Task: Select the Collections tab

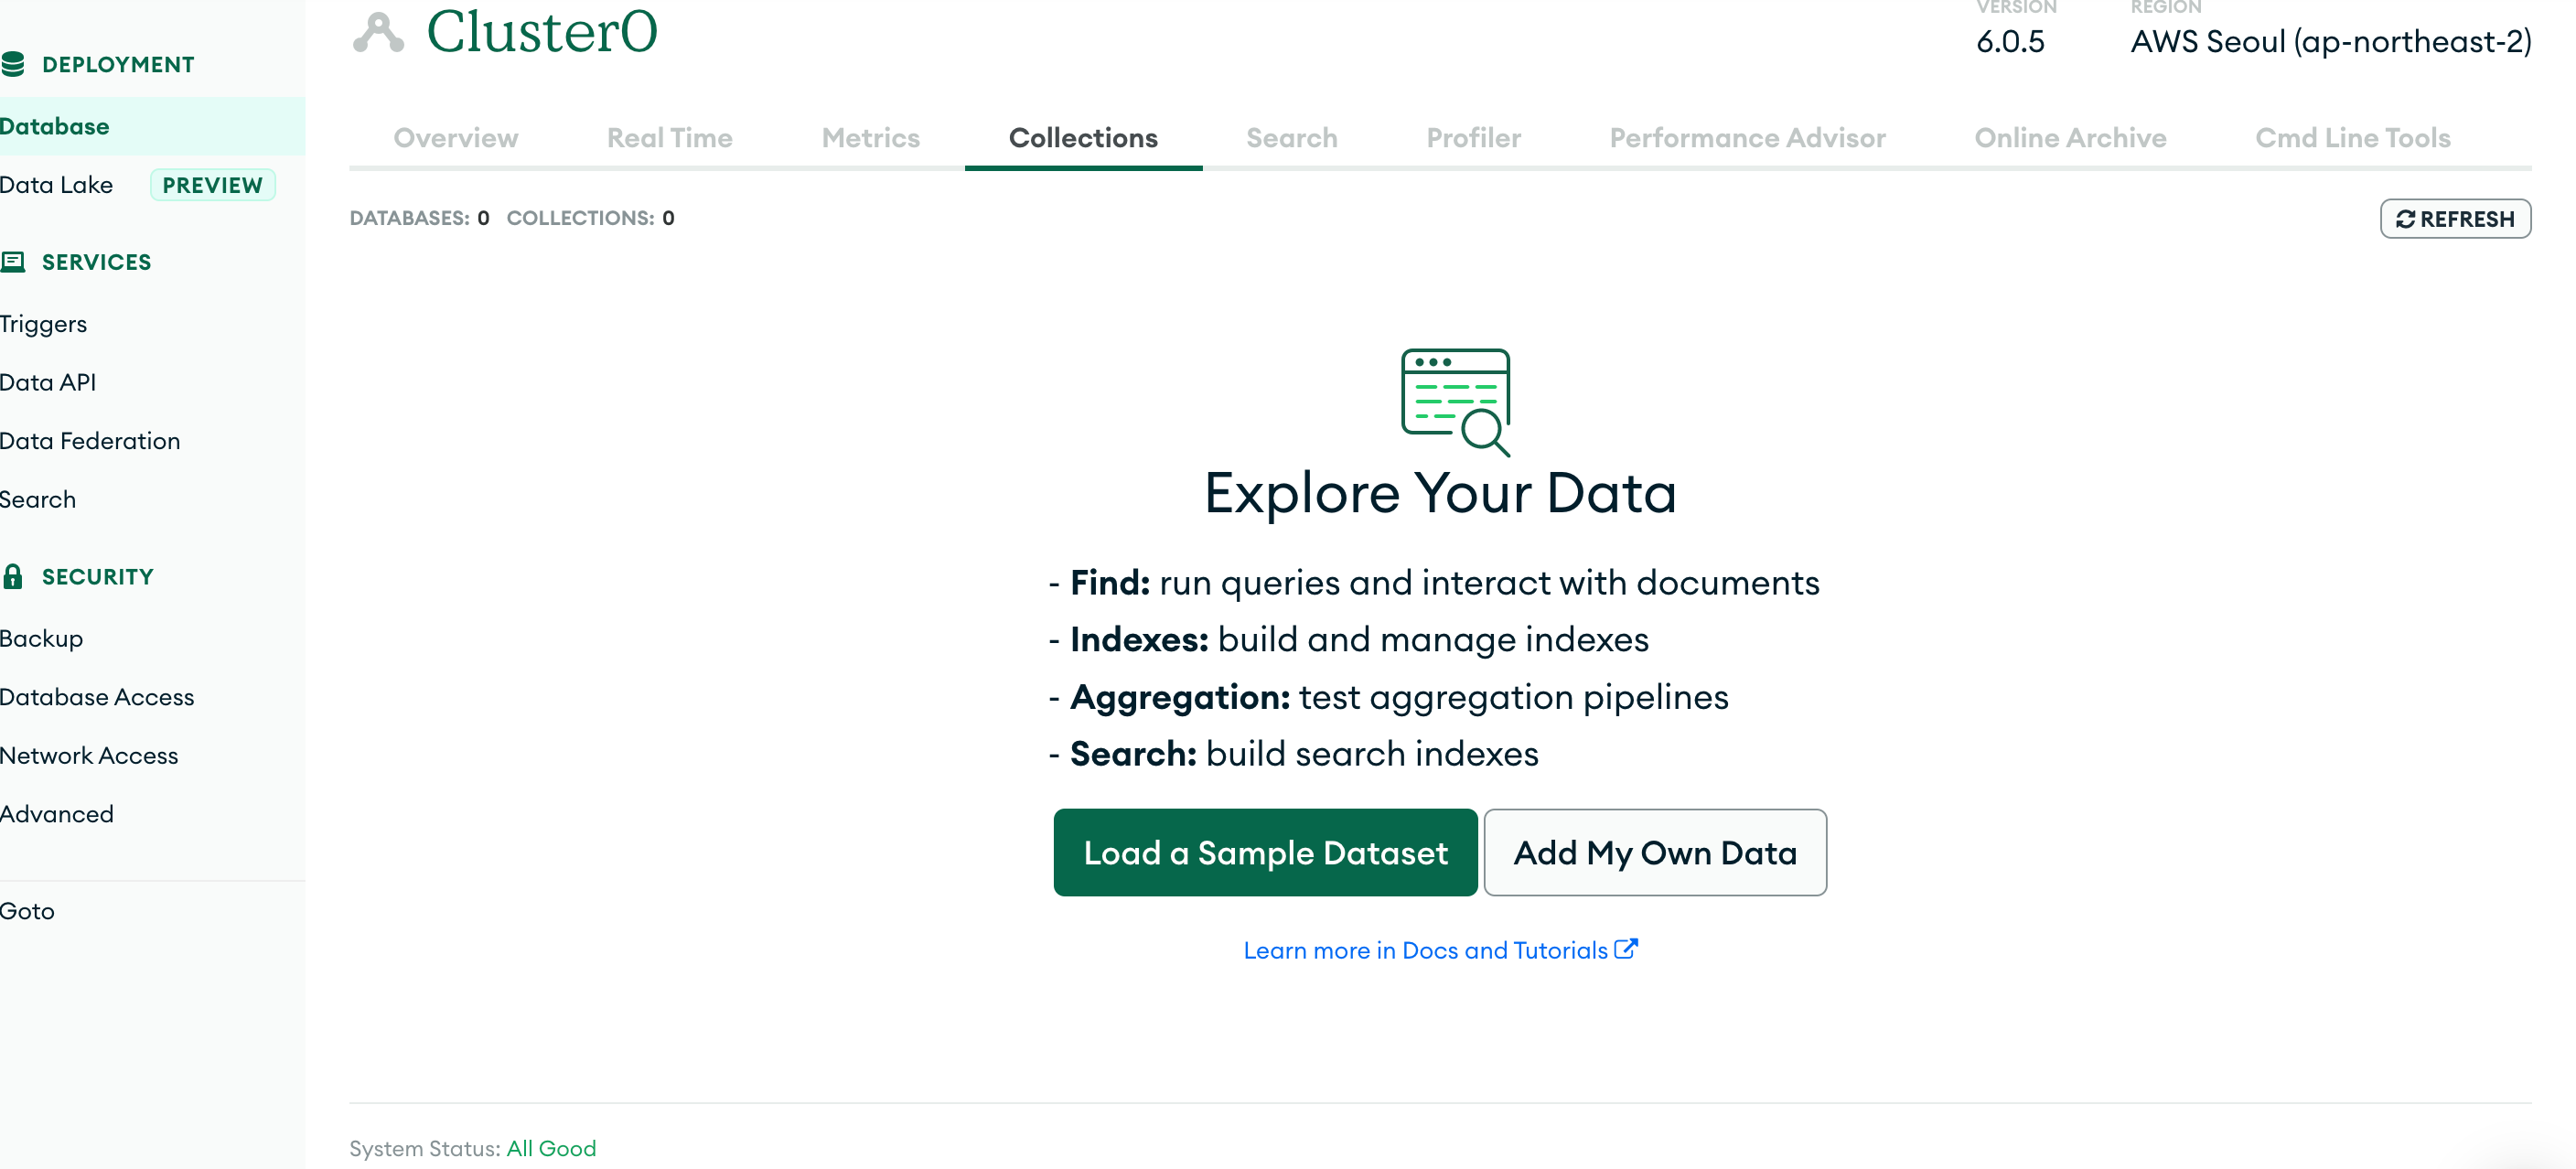Action: 1083,138
